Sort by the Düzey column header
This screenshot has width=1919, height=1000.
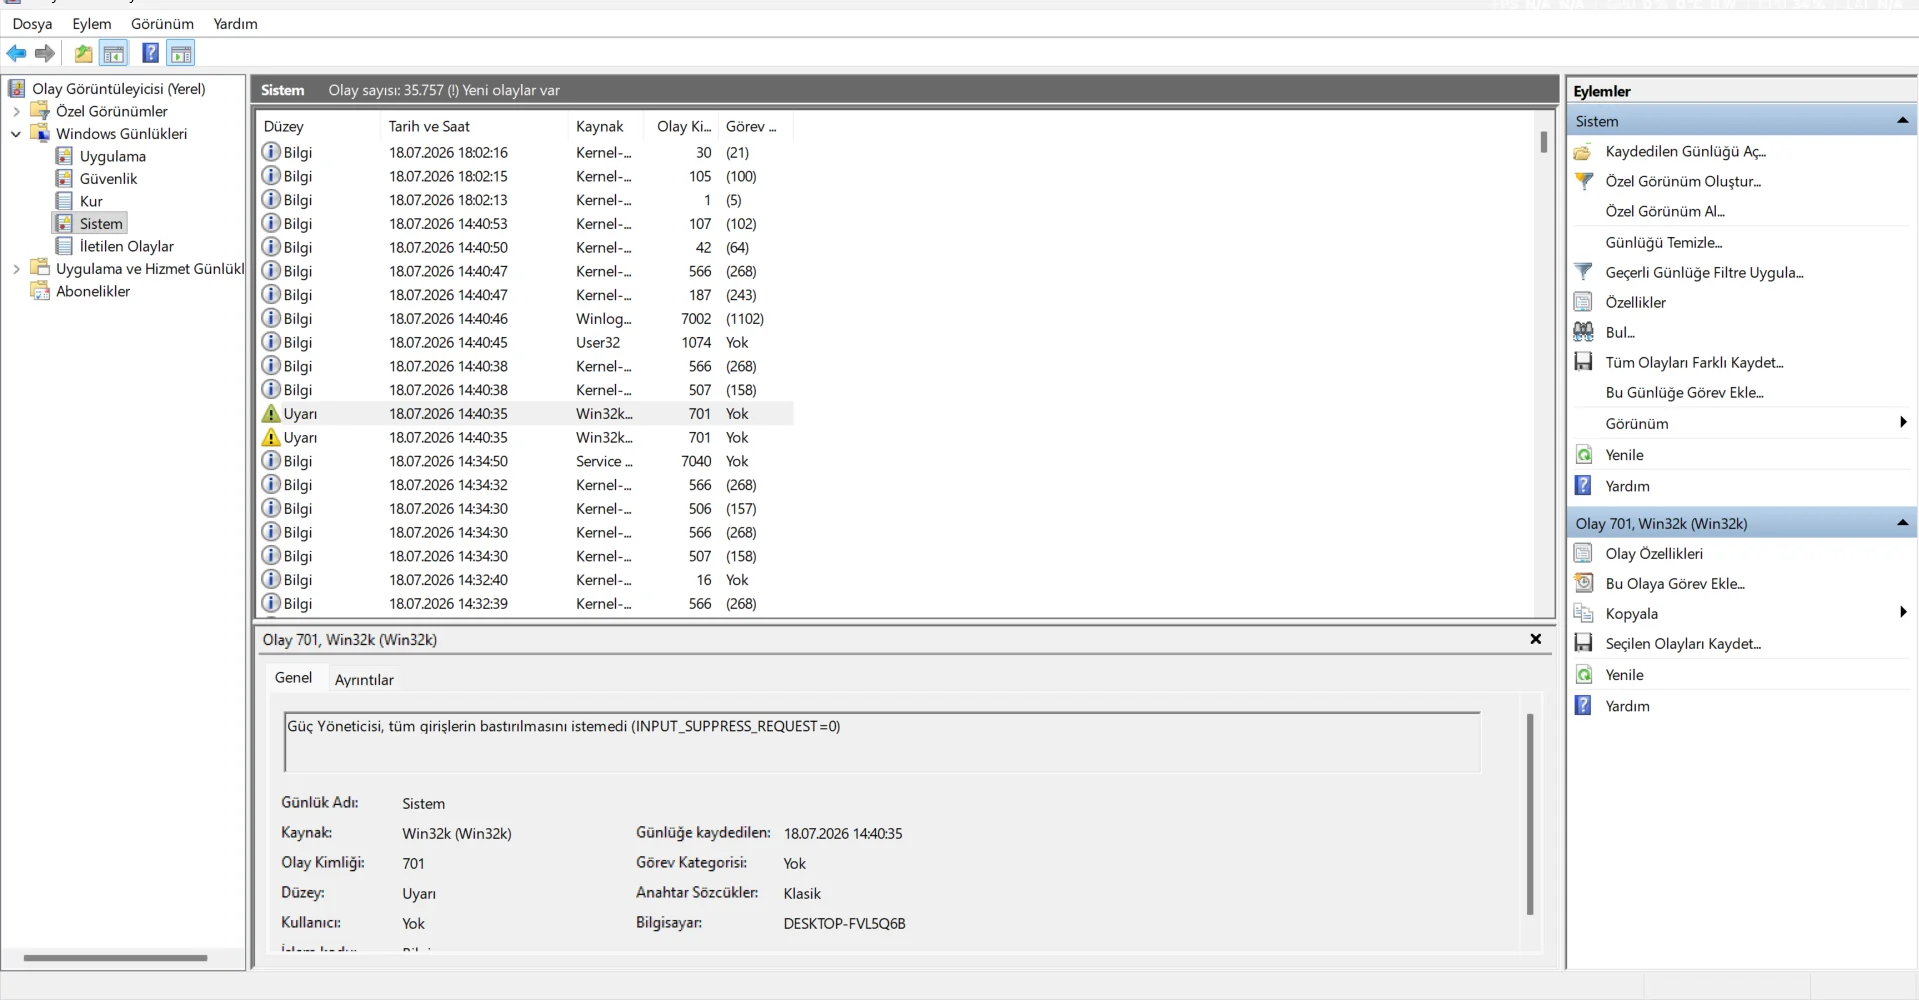[x=318, y=127]
